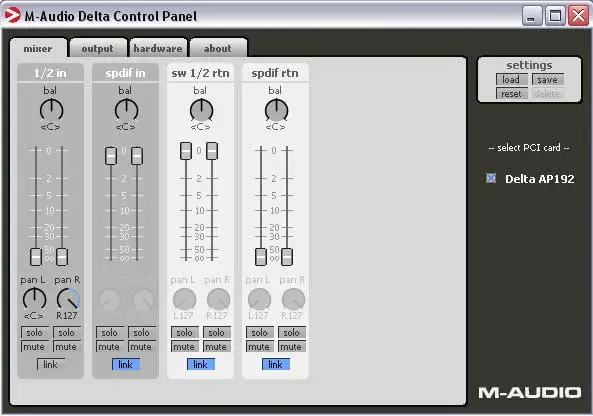Solo the right channel of spdif in
The image size is (593, 416).
141,332
